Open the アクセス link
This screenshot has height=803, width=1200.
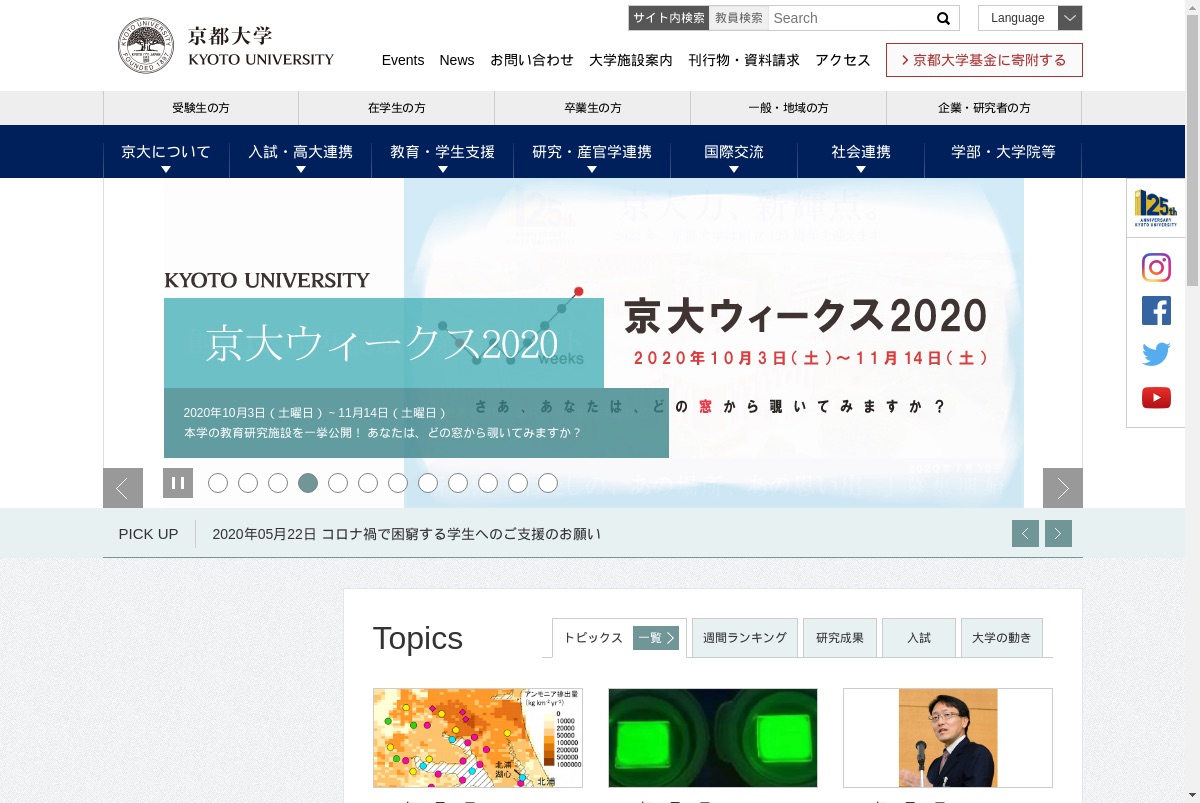point(843,60)
